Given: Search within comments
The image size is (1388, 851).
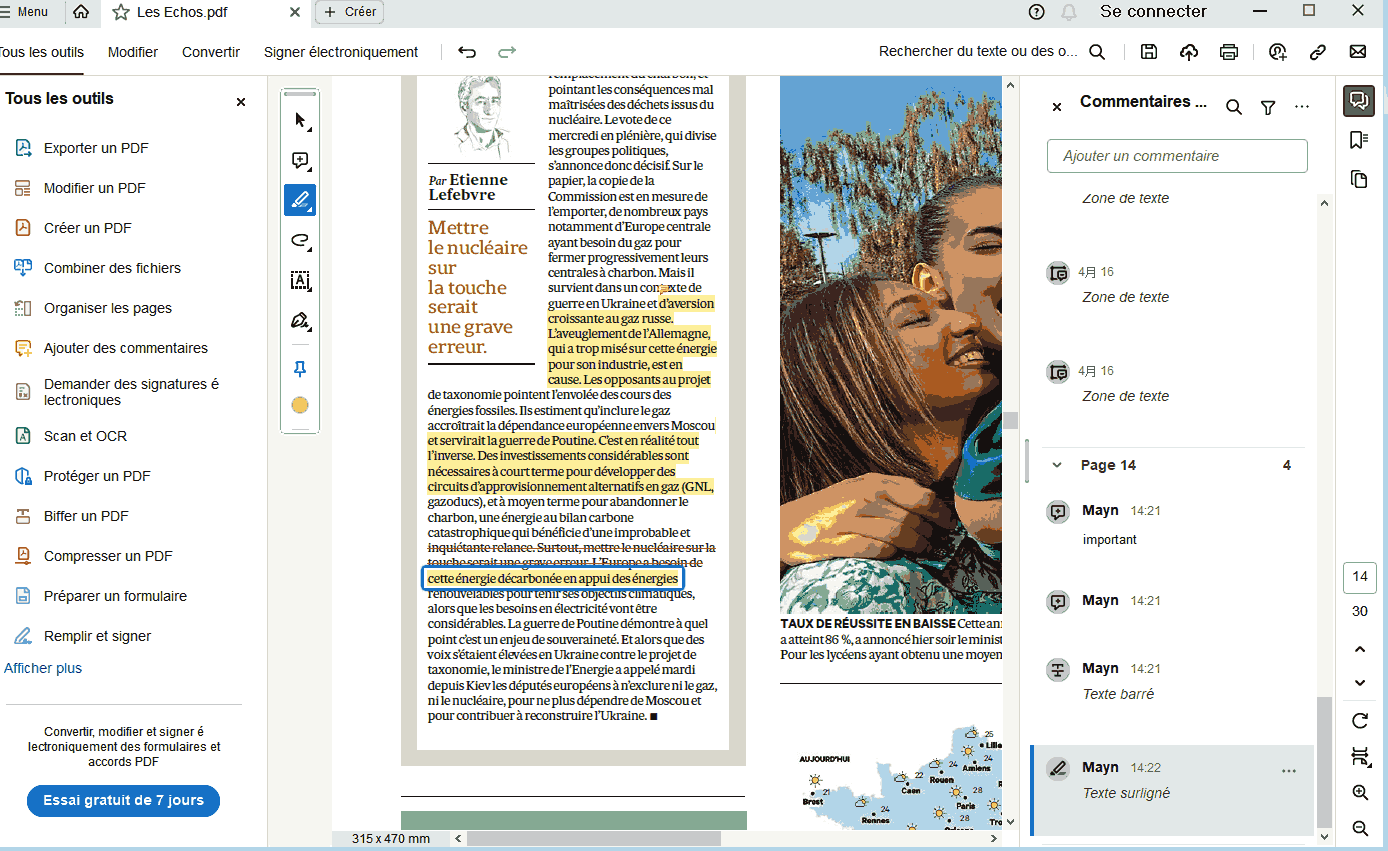Looking at the screenshot, I should click(x=1234, y=107).
